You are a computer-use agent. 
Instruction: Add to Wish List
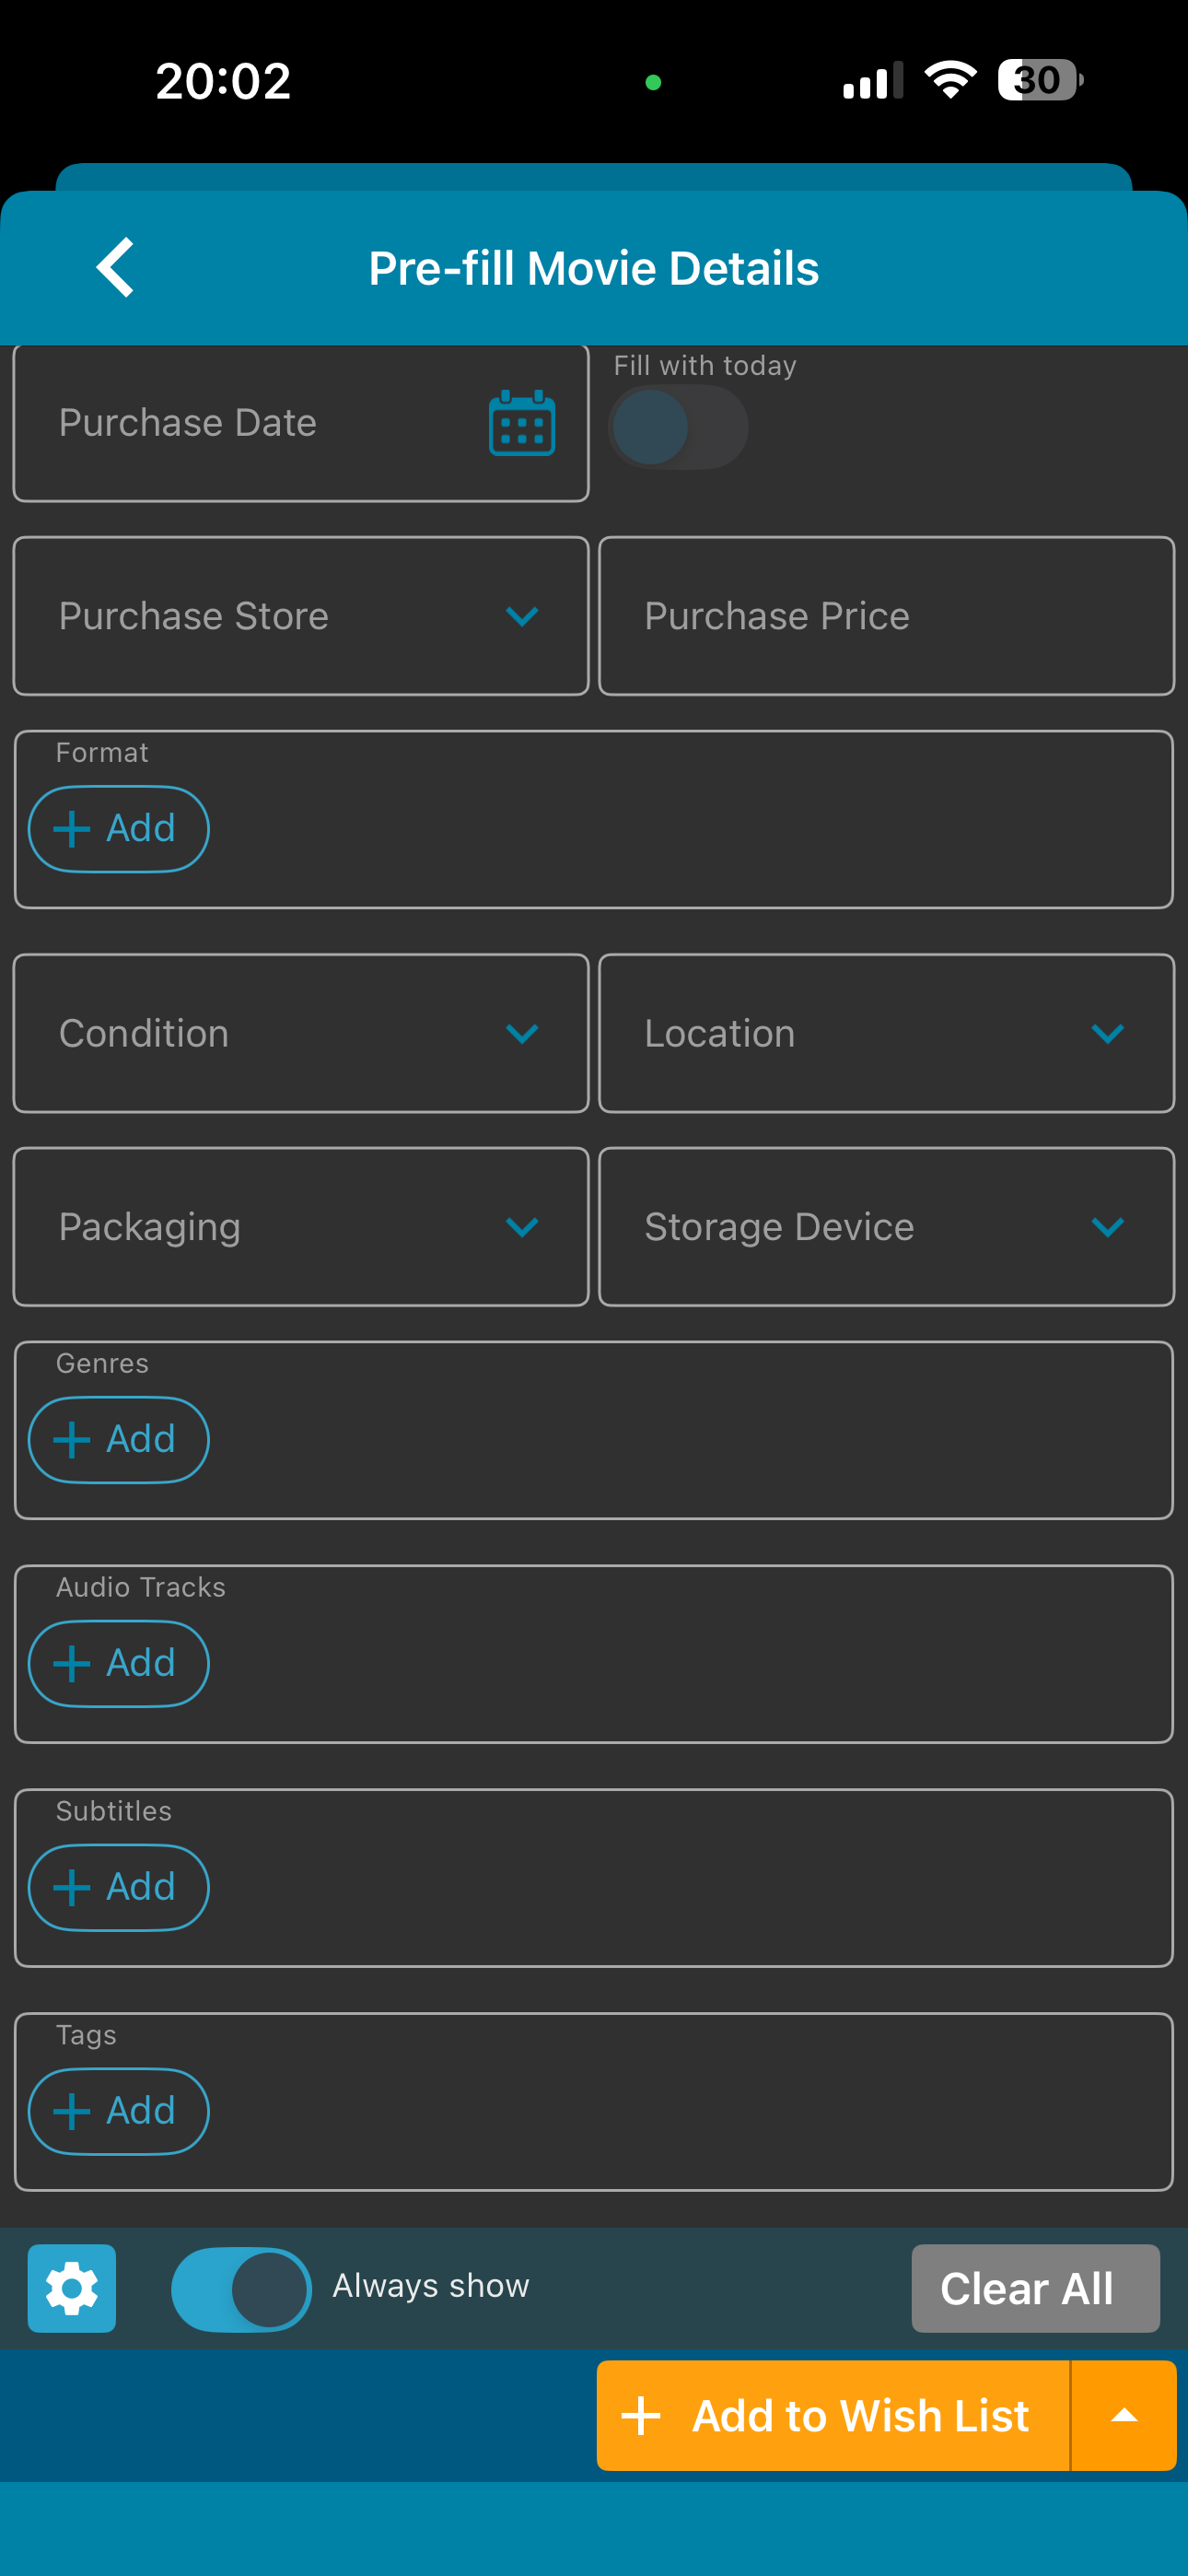point(833,2415)
